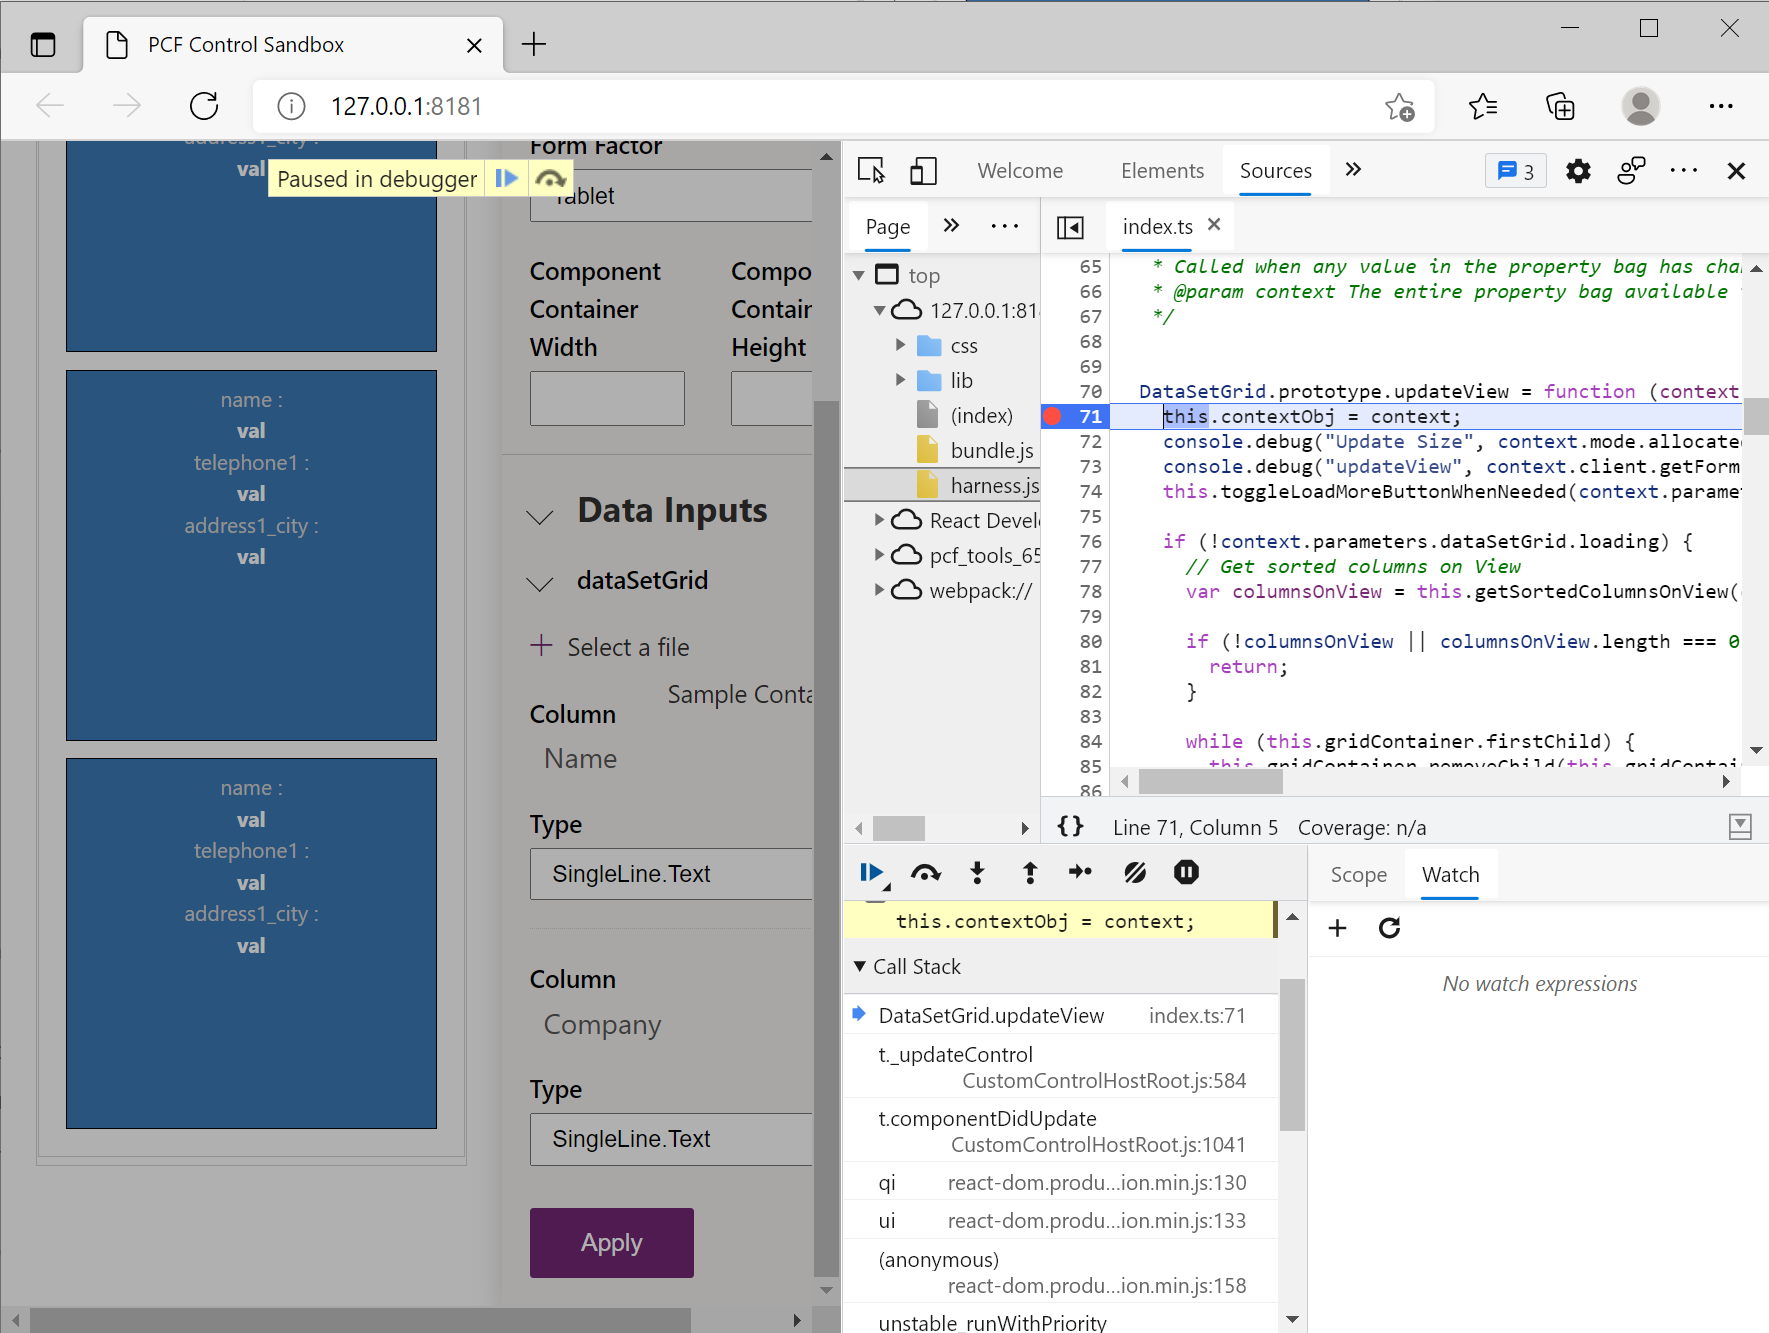Image resolution: width=1769 pixels, height=1333 pixels.
Task: Open DevTools settings
Action: coord(1578,171)
